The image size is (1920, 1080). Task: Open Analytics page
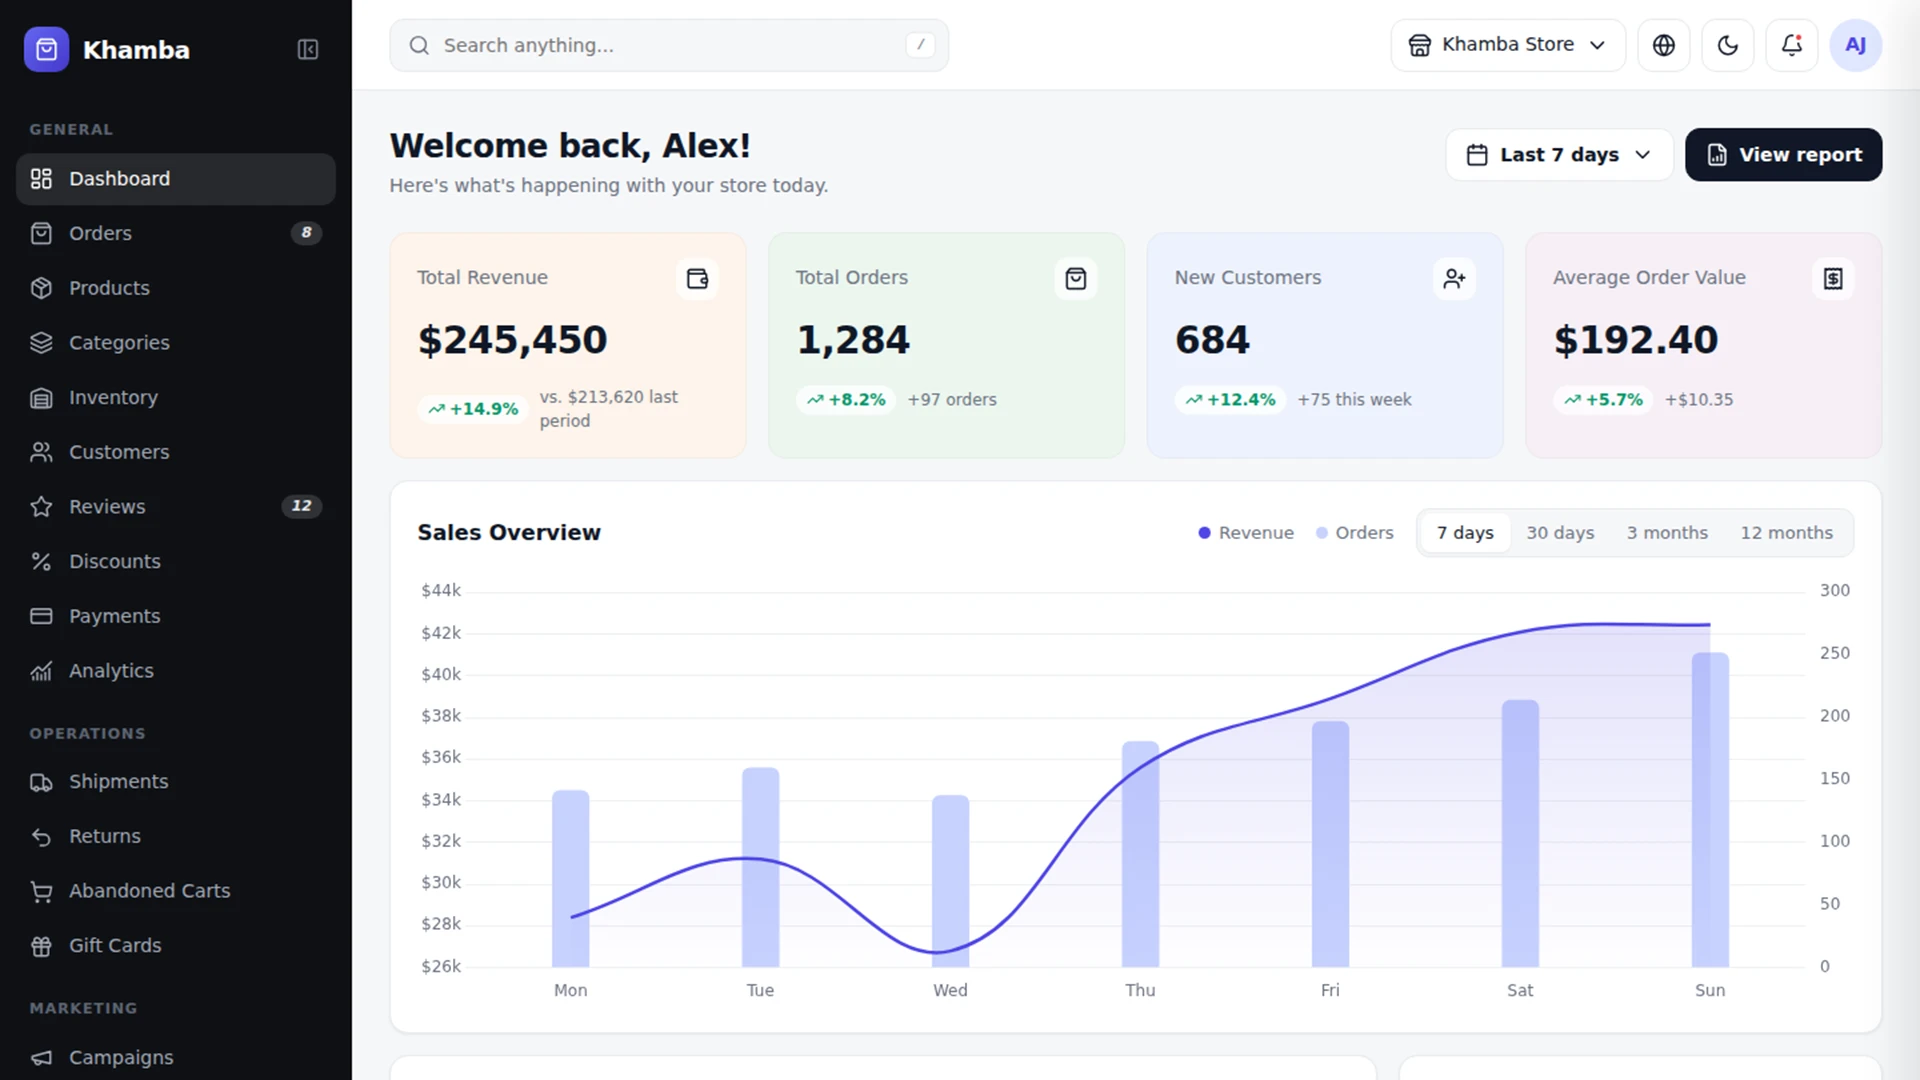176,671
